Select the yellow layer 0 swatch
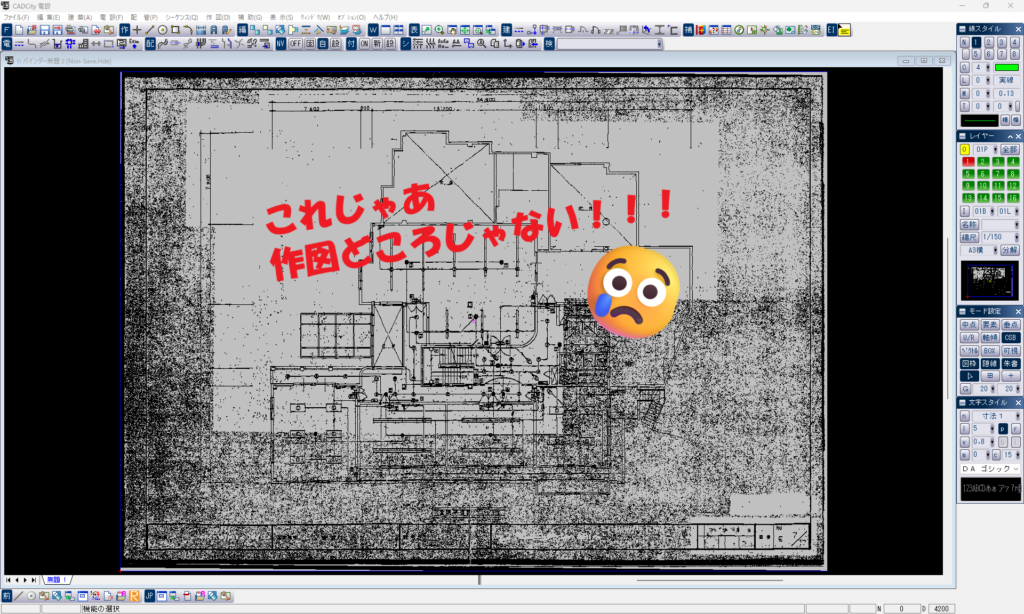The image size is (1024, 614). coord(965,150)
